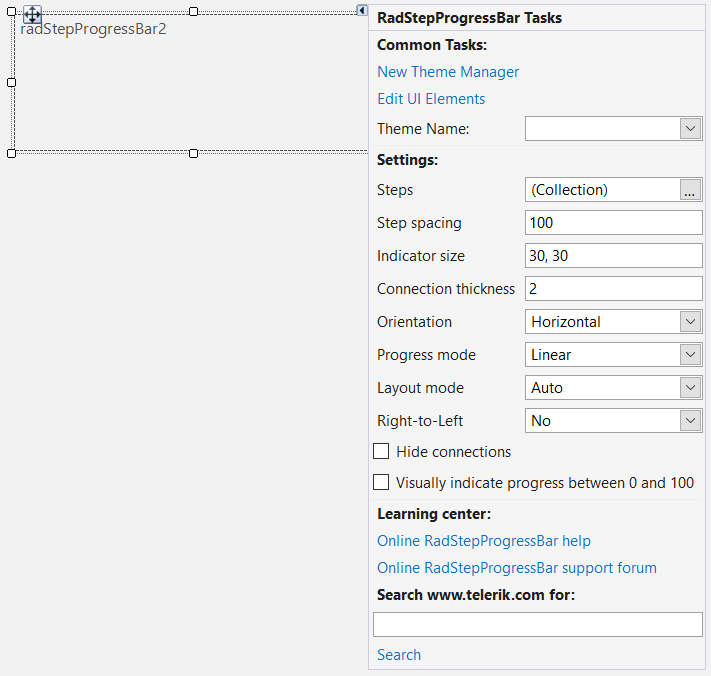Click the Step spacing label

point(419,223)
